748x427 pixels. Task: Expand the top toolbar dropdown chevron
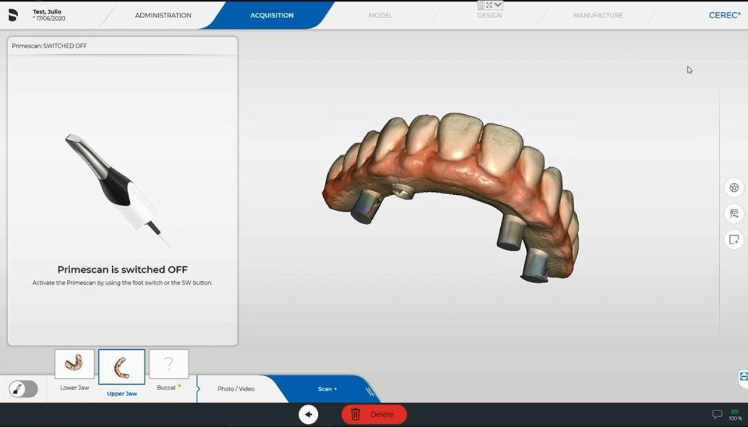tap(498, 5)
